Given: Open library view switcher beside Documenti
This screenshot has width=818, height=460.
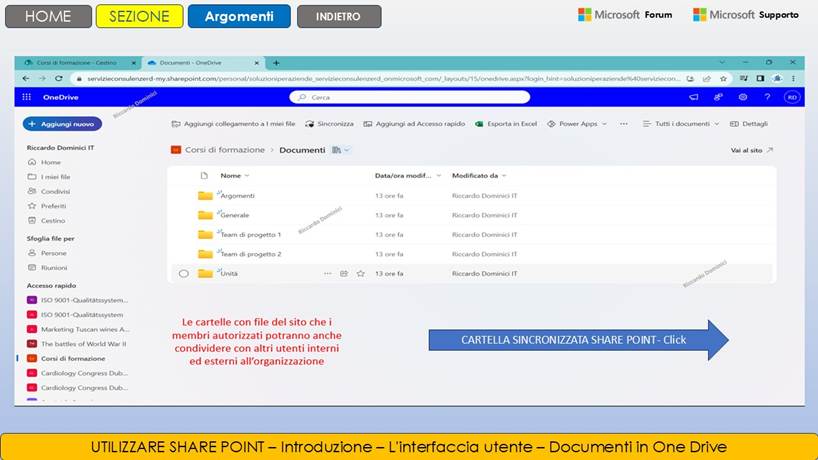Looking at the screenshot, I should (341, 150).
